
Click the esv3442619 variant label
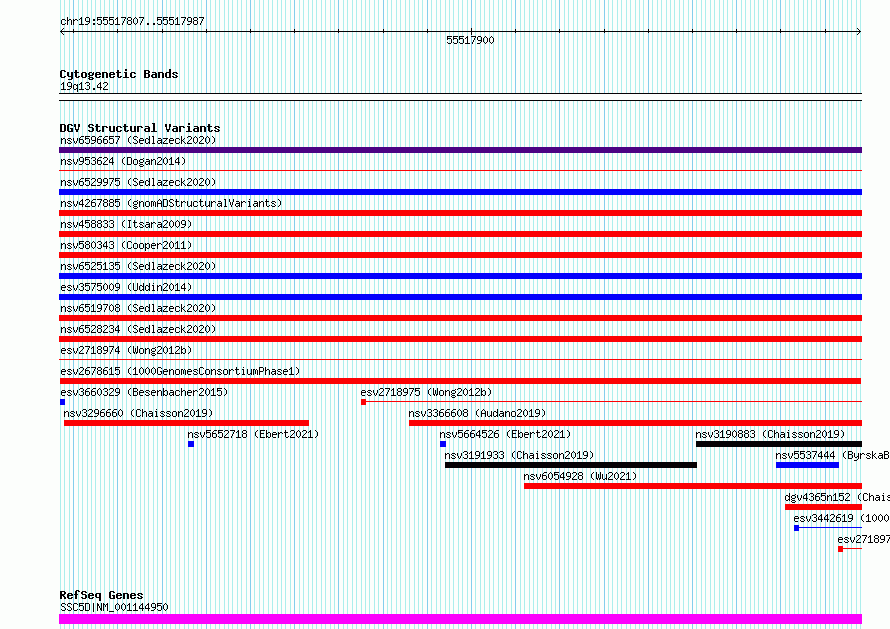[841, 518]
